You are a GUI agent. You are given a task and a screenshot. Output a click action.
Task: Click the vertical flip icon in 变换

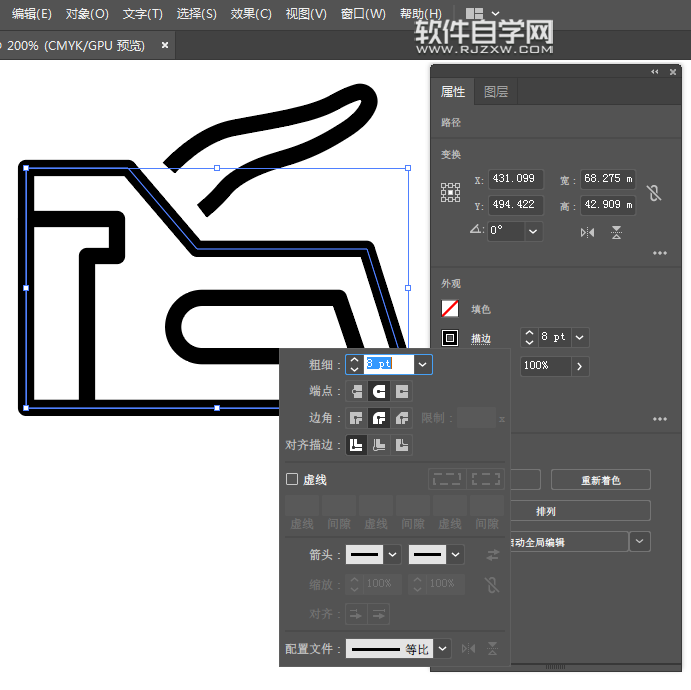(x=616, y=232)
